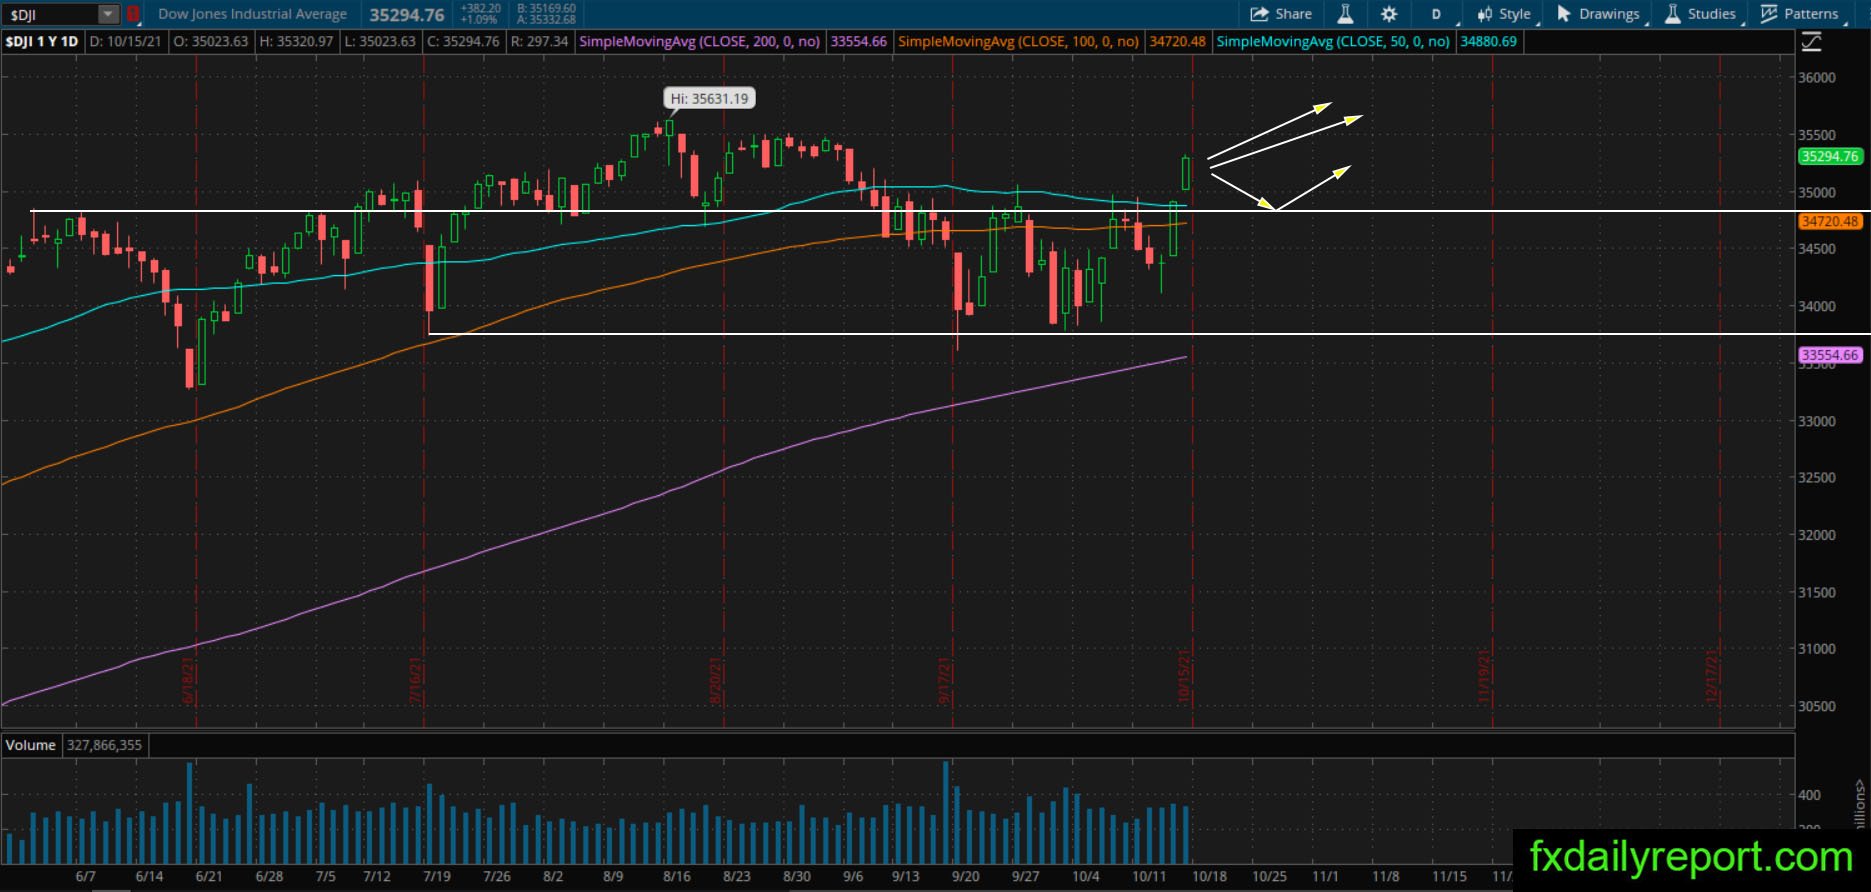Click the 10/15/21 expiration marker line label
1871x892 pixels.
pyautogui.click(x=1184, y=677)
